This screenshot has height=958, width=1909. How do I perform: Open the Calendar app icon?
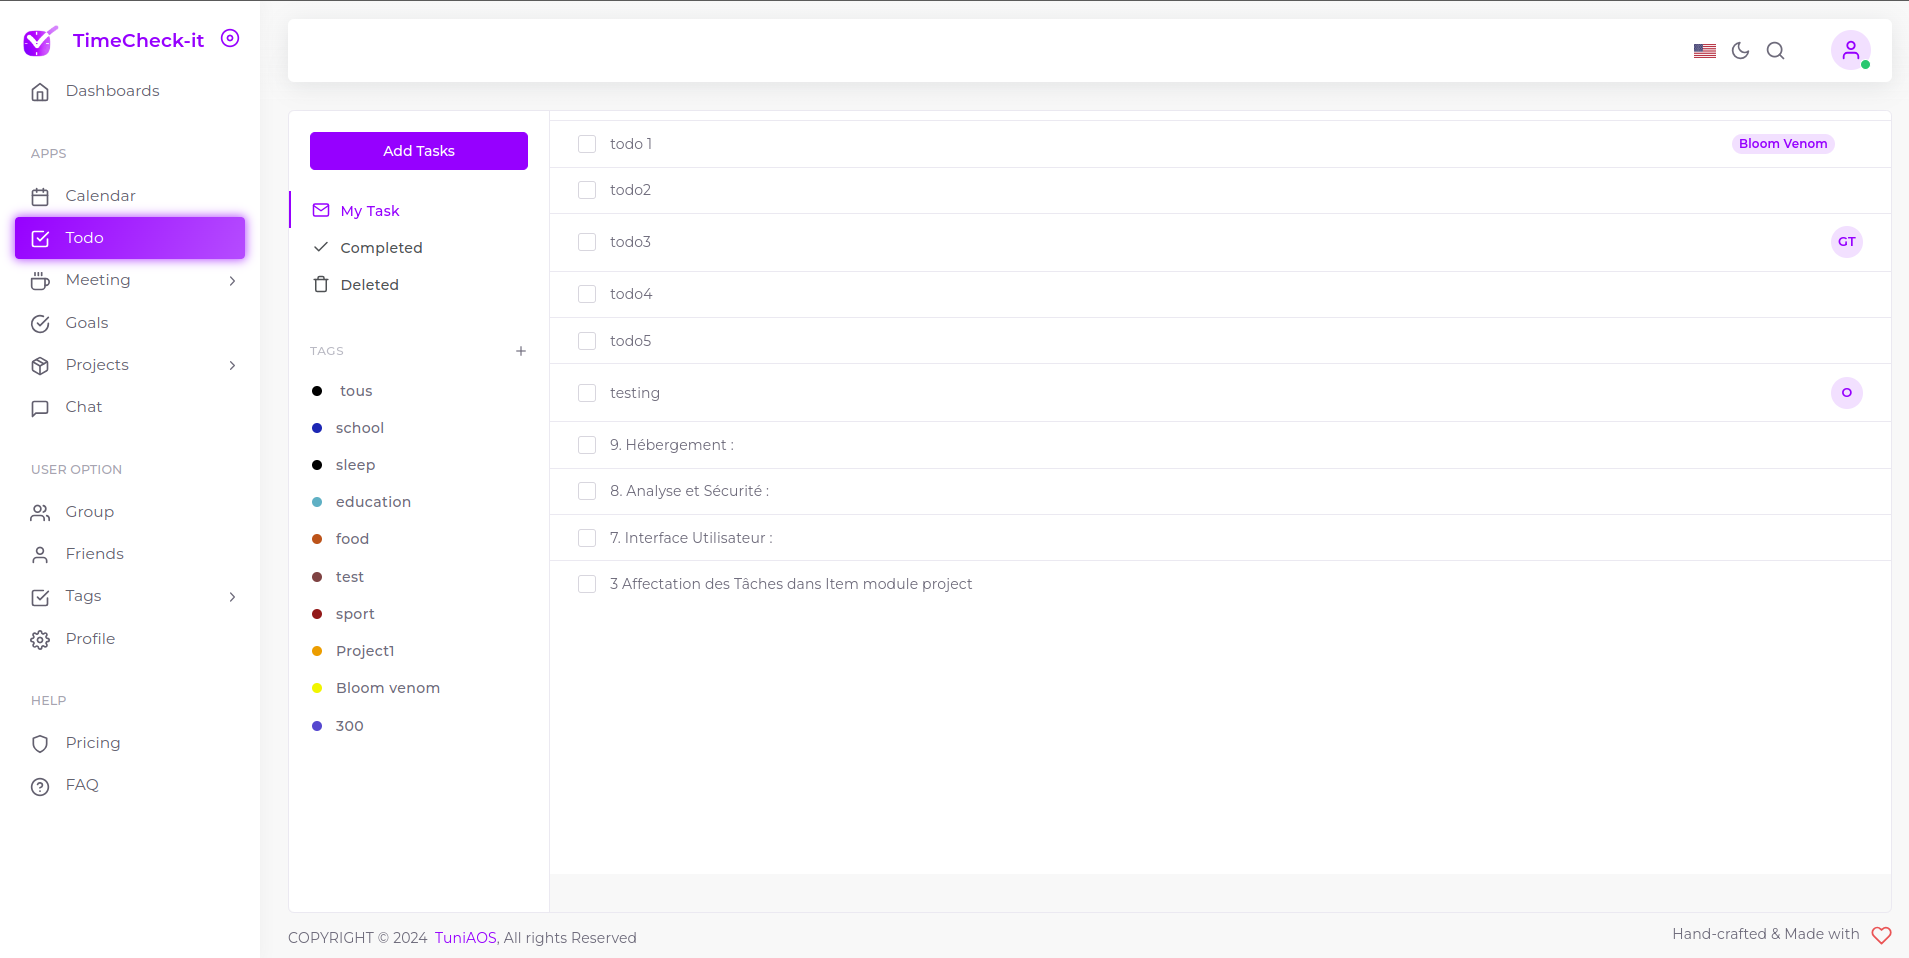click(x=40, y=195)
